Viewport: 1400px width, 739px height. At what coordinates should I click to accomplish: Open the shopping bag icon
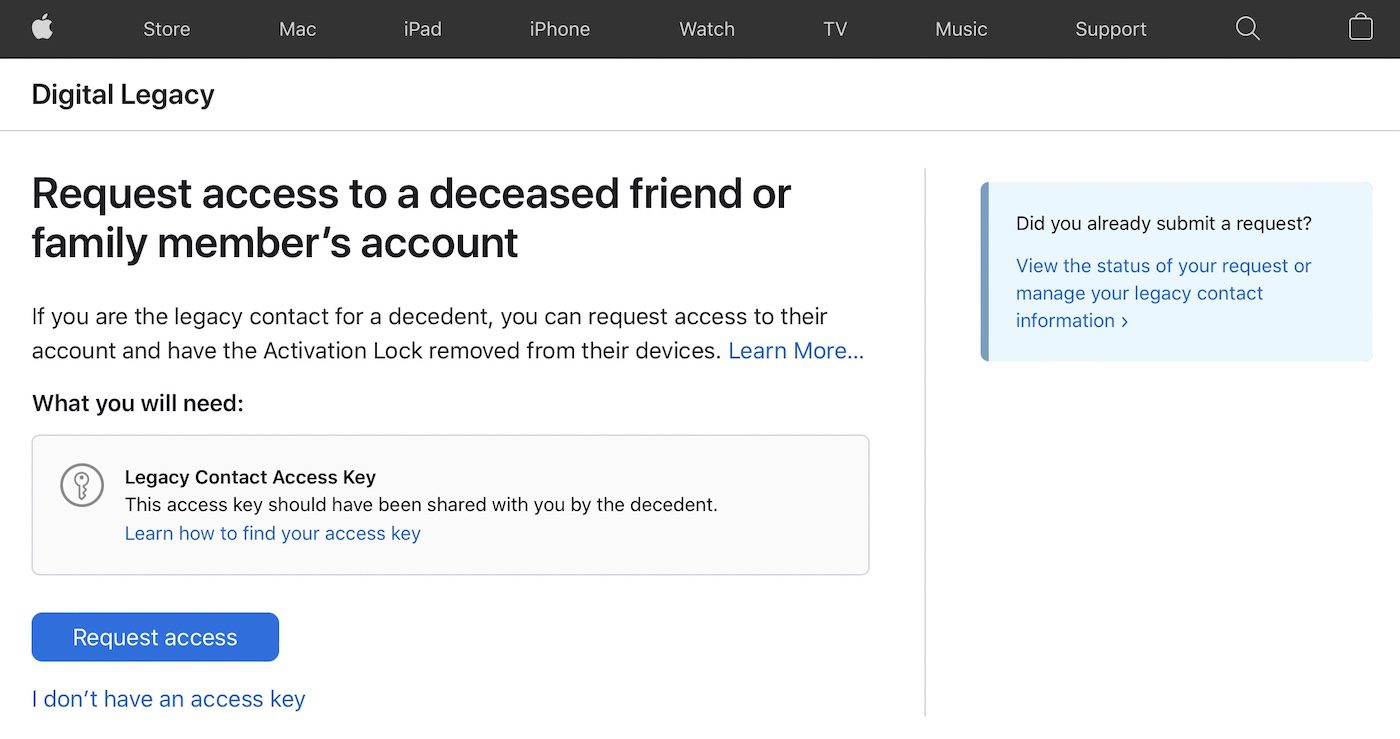[x=1360, y=28]
